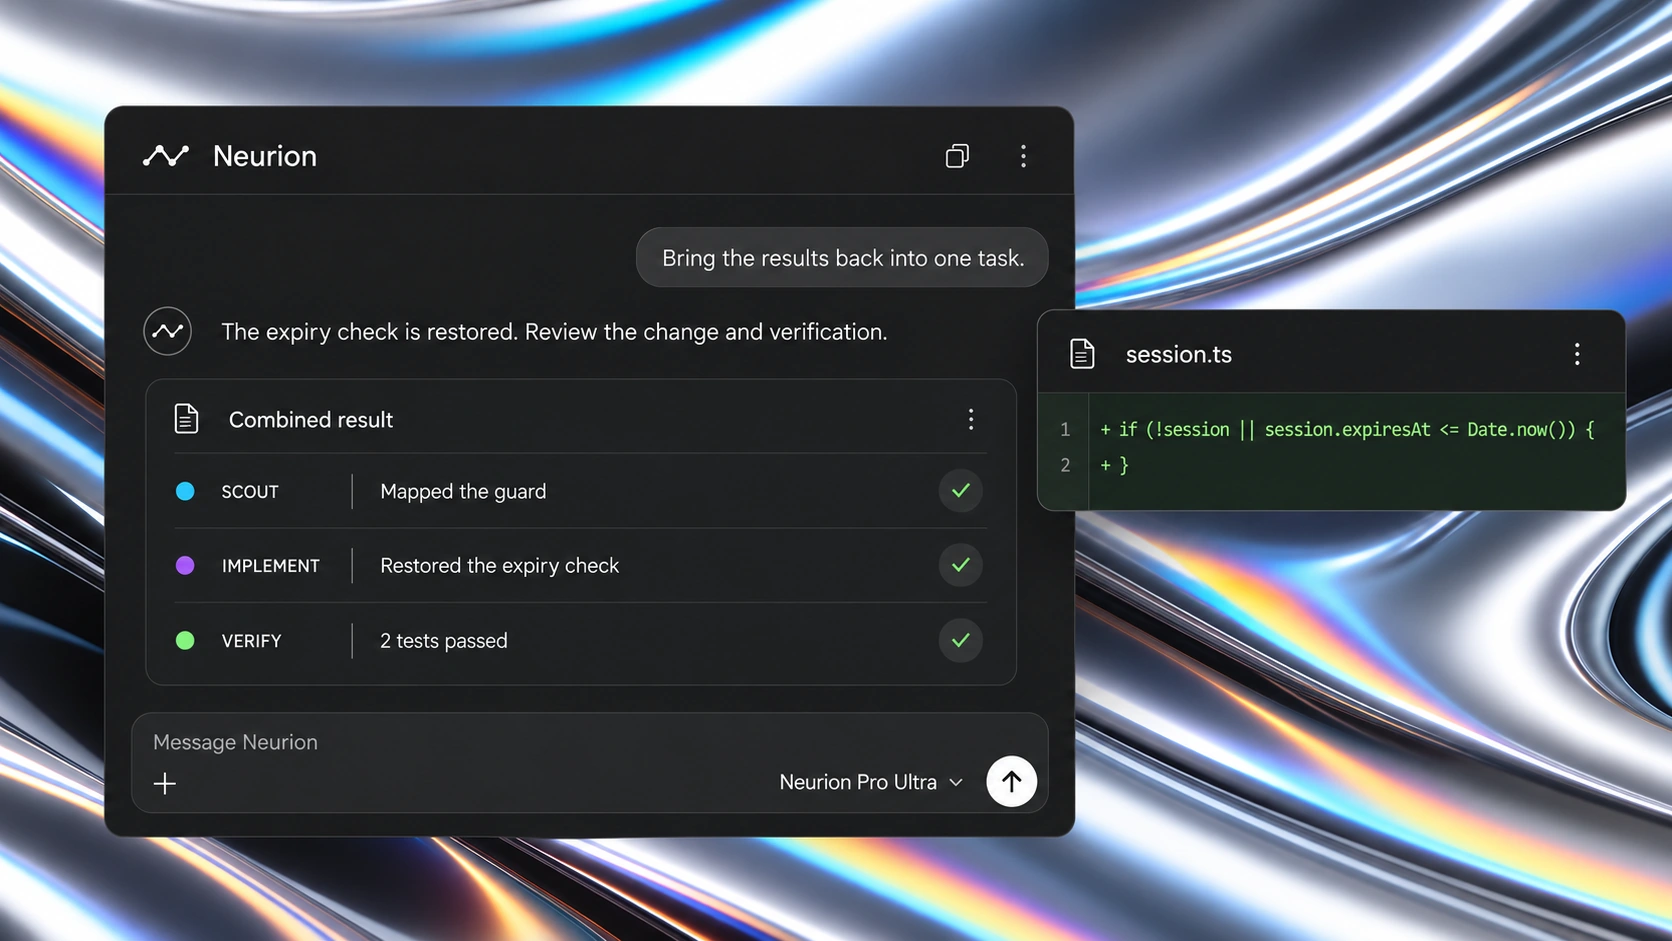Click the plus attachment icon in message box
1672x941 pixels.
click(x=165, y=783)
